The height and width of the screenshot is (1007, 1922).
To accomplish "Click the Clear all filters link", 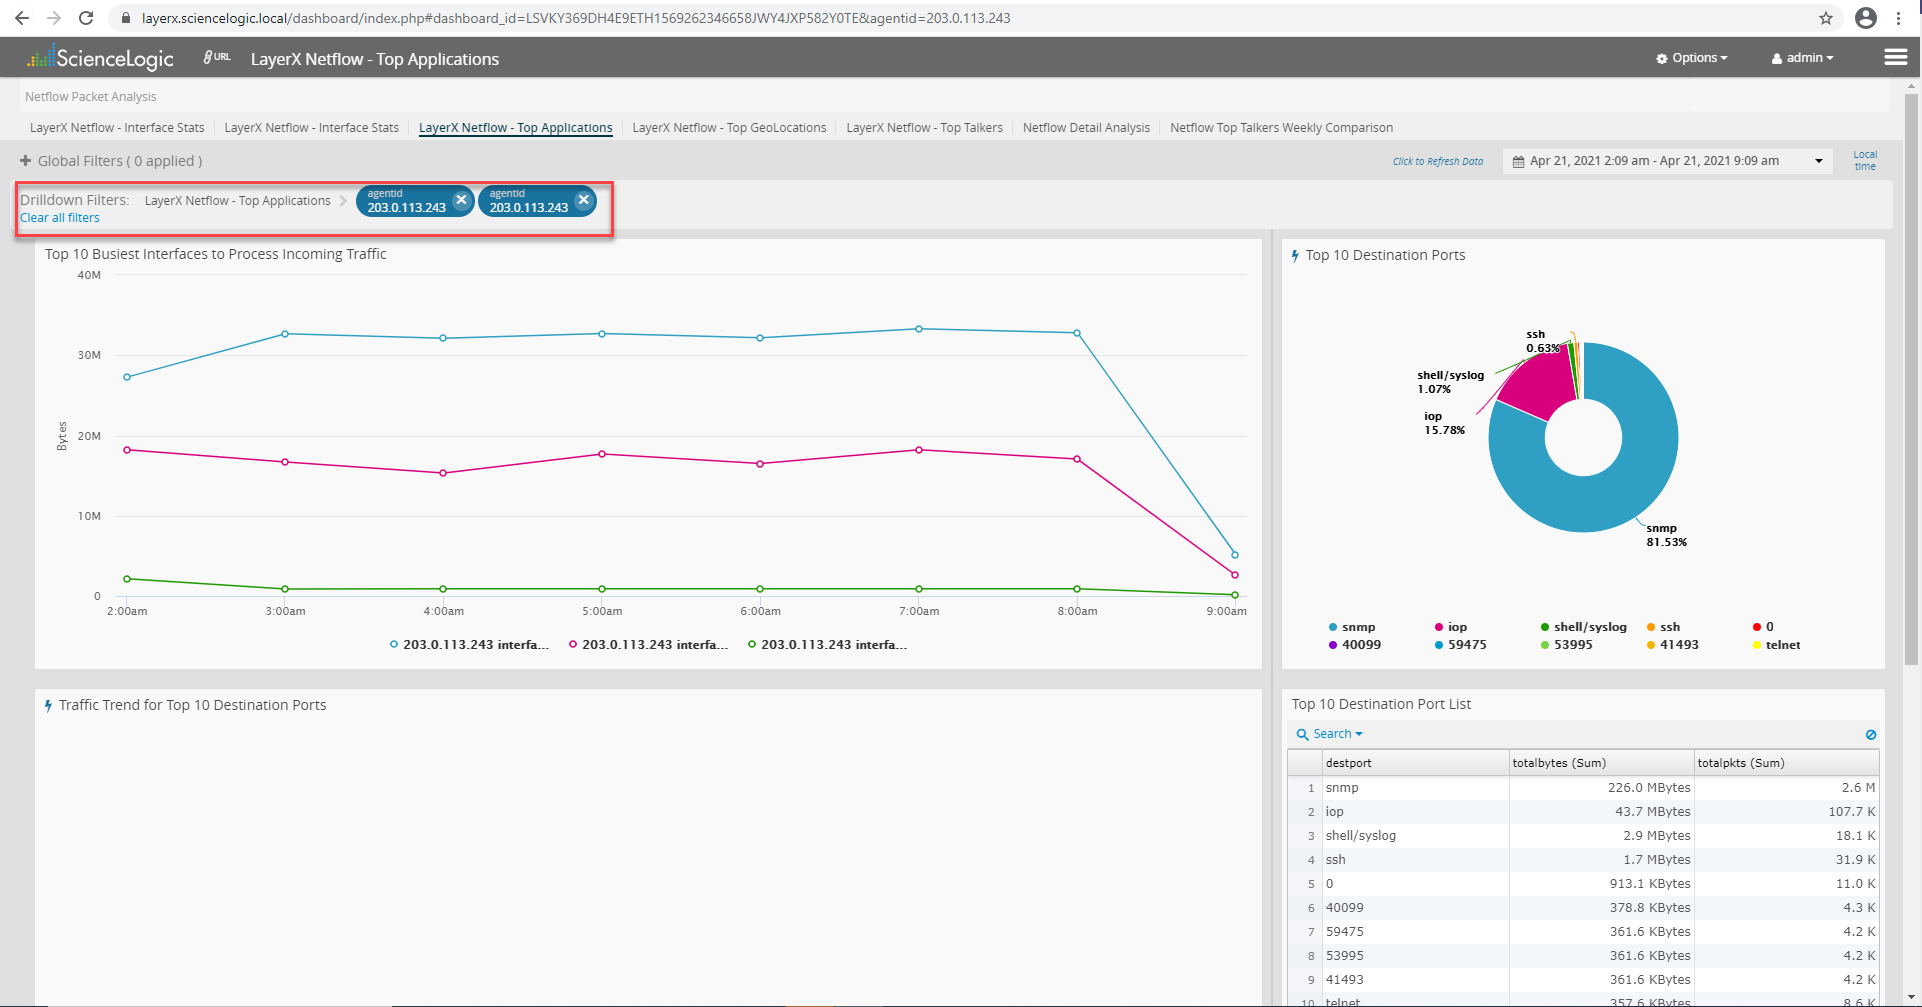I will (59, 217).
